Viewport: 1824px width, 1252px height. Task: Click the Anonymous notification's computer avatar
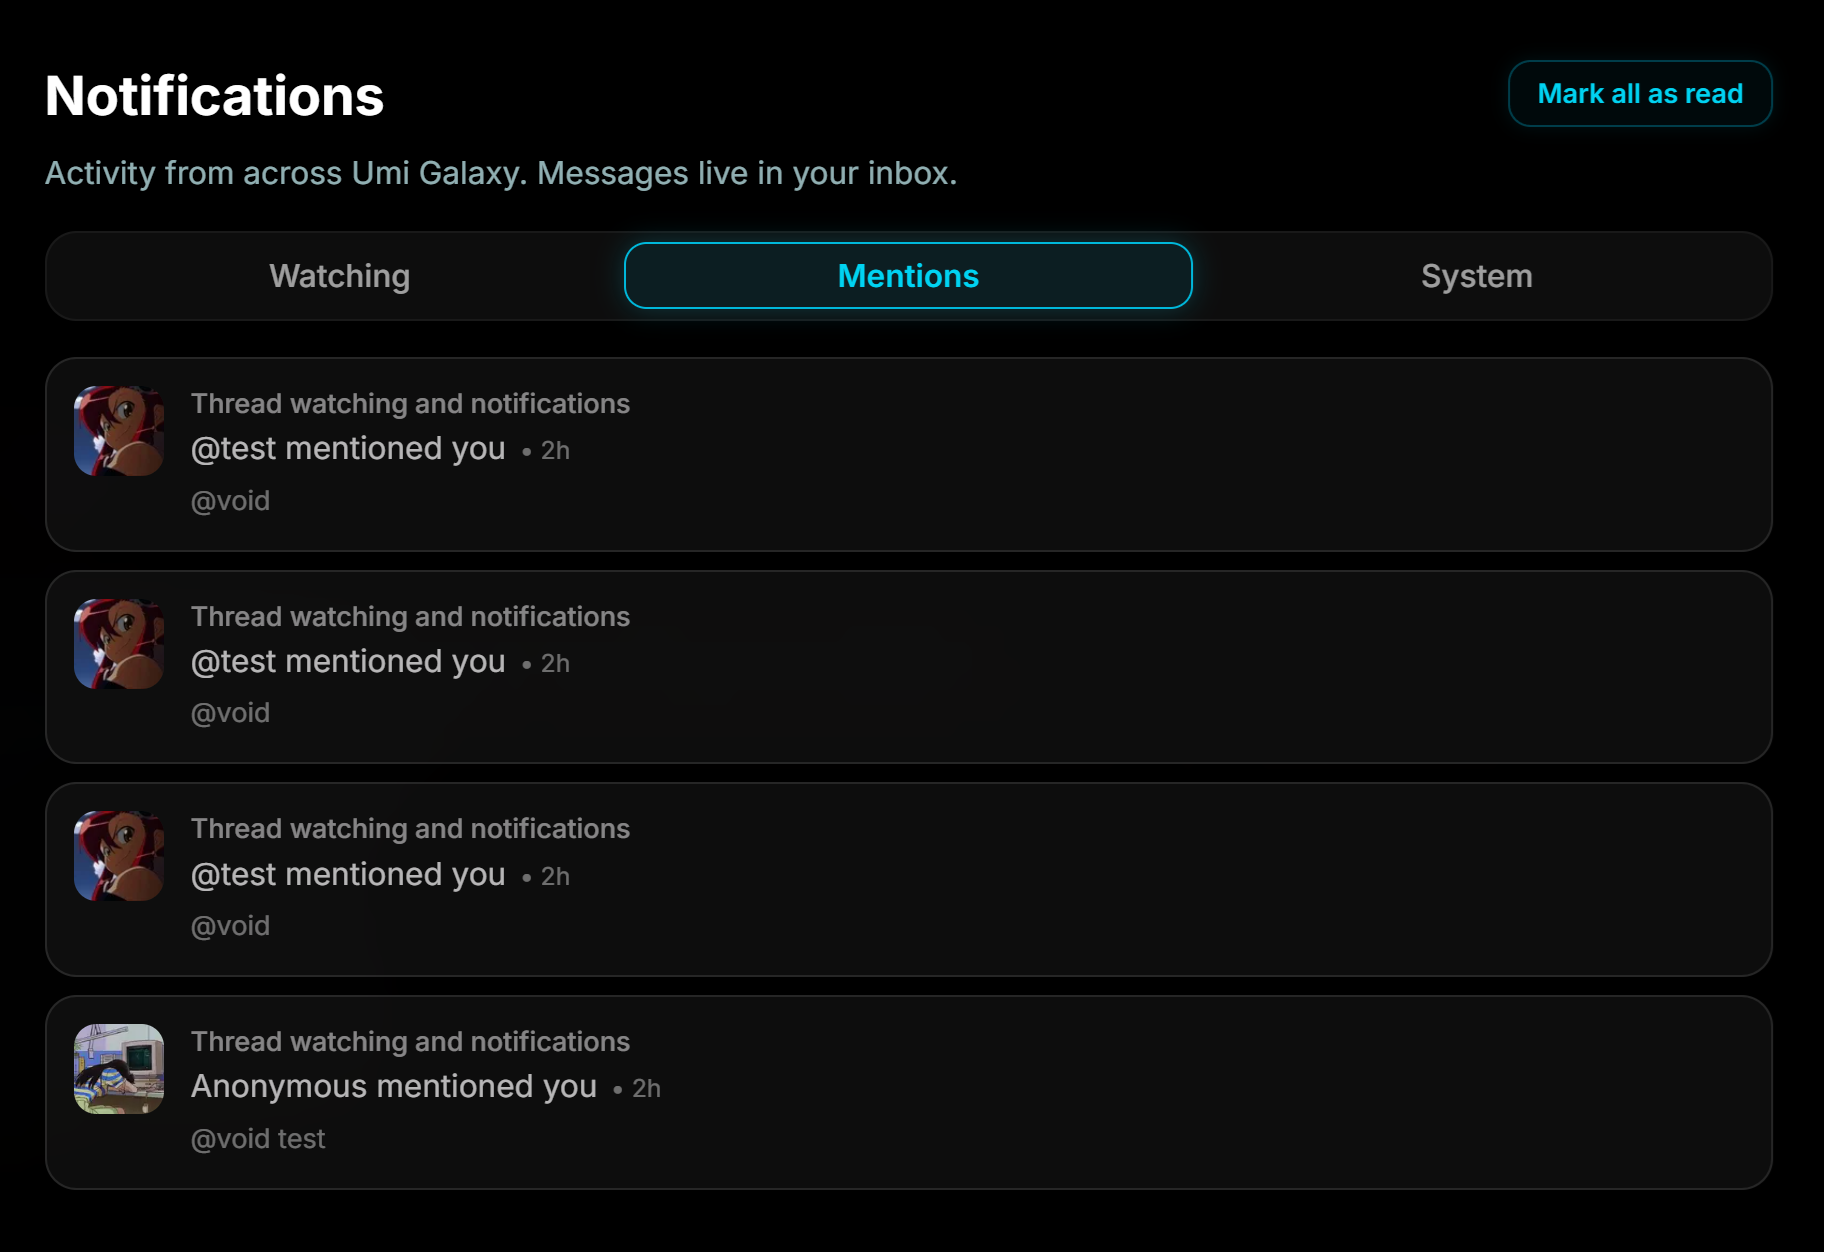(119, 1069)
